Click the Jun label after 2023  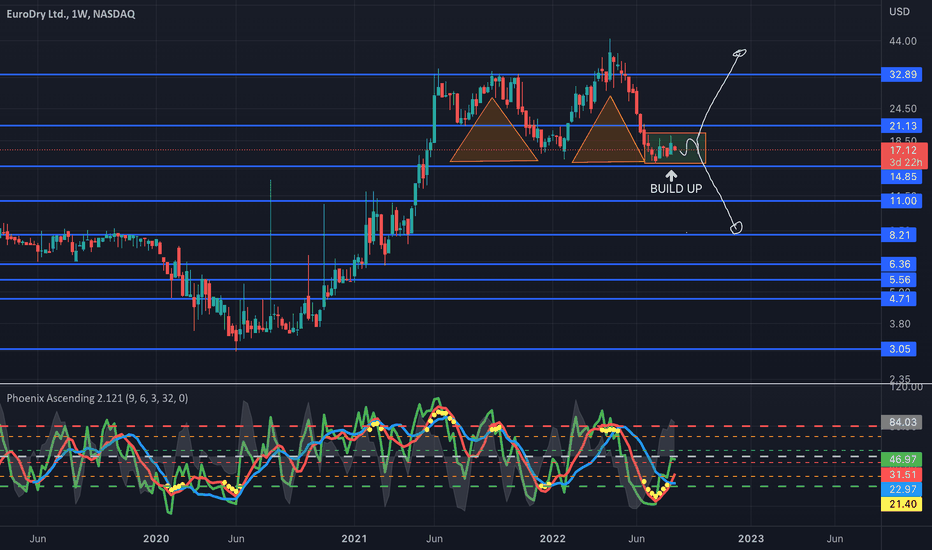coord(835,539)
